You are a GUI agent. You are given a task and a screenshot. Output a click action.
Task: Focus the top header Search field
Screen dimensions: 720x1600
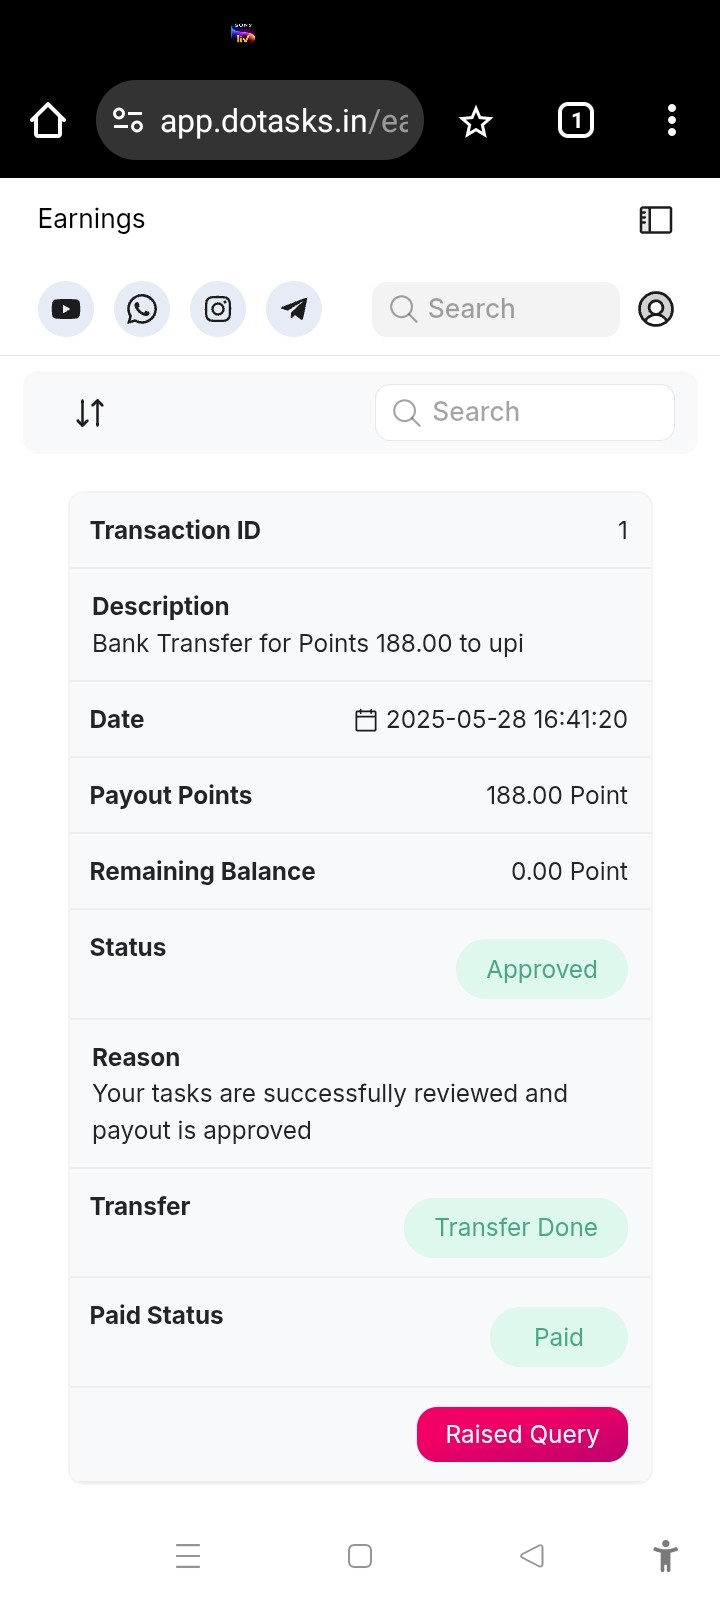(x=496, y=309)
